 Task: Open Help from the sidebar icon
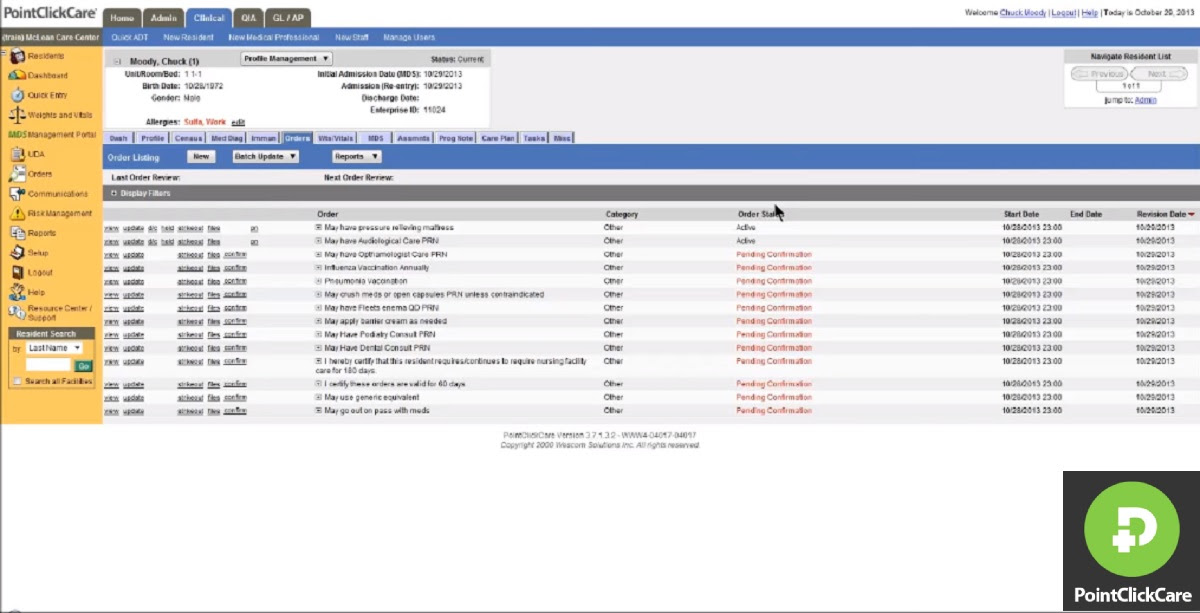point(16,292)
